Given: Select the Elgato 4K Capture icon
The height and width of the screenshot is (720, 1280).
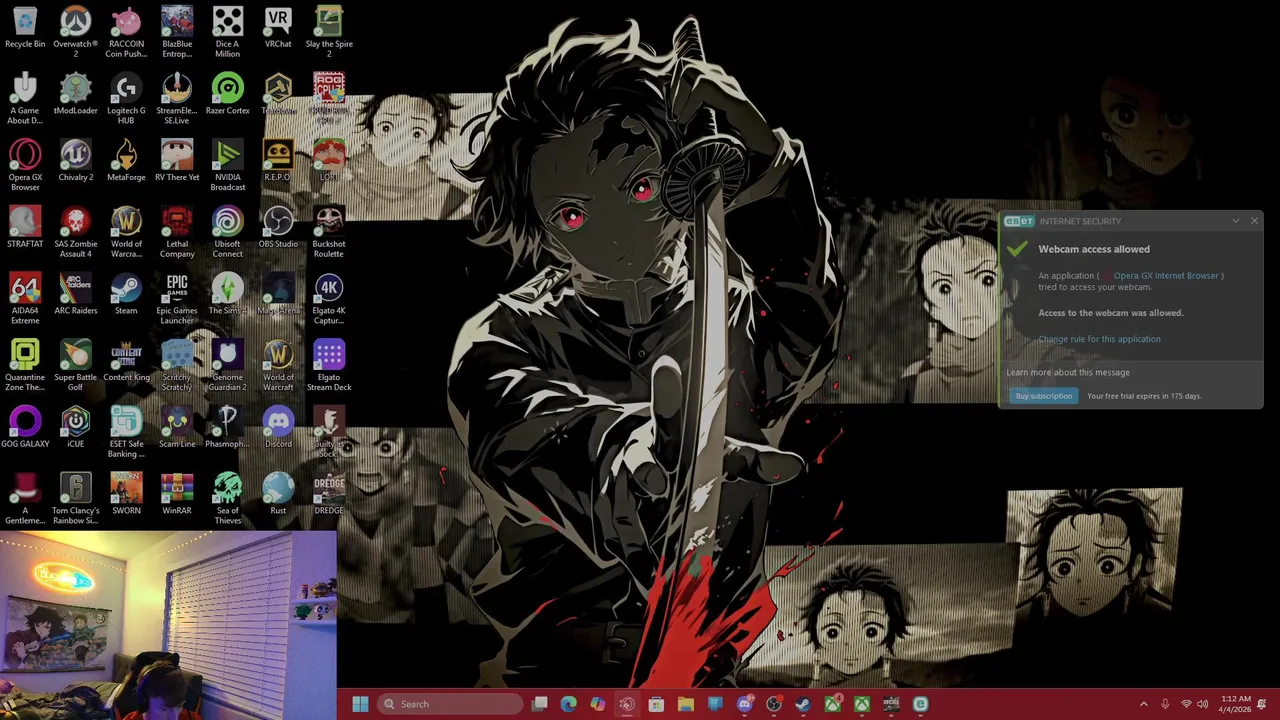Looking at the screenshot, I should pyautogui.click(x=329, y=299).
